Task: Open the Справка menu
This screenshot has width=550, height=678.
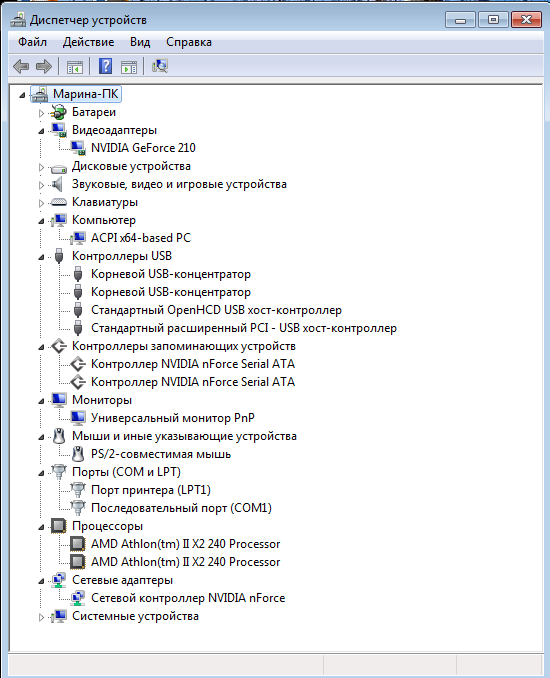Action: pyautogui.click(x=189, y=42)
